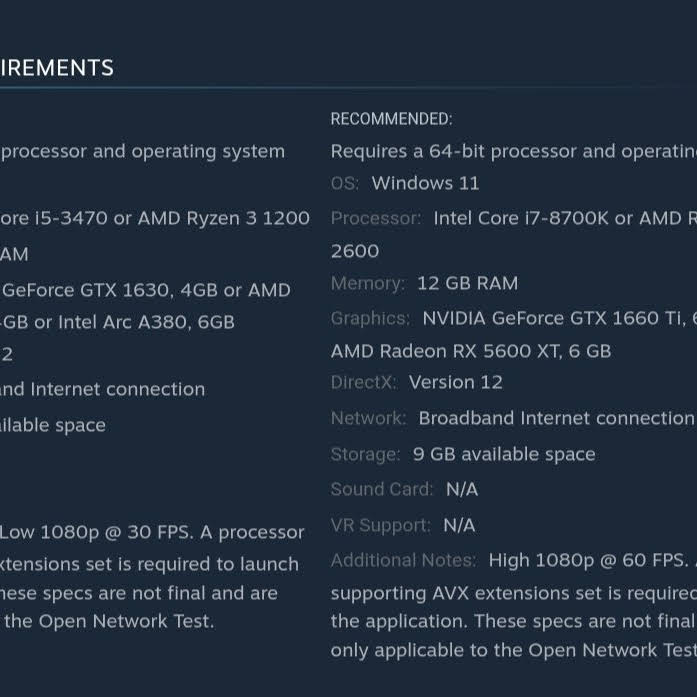Click the 12 GB RAM value
697x697 pixels.
click(468, 283)
